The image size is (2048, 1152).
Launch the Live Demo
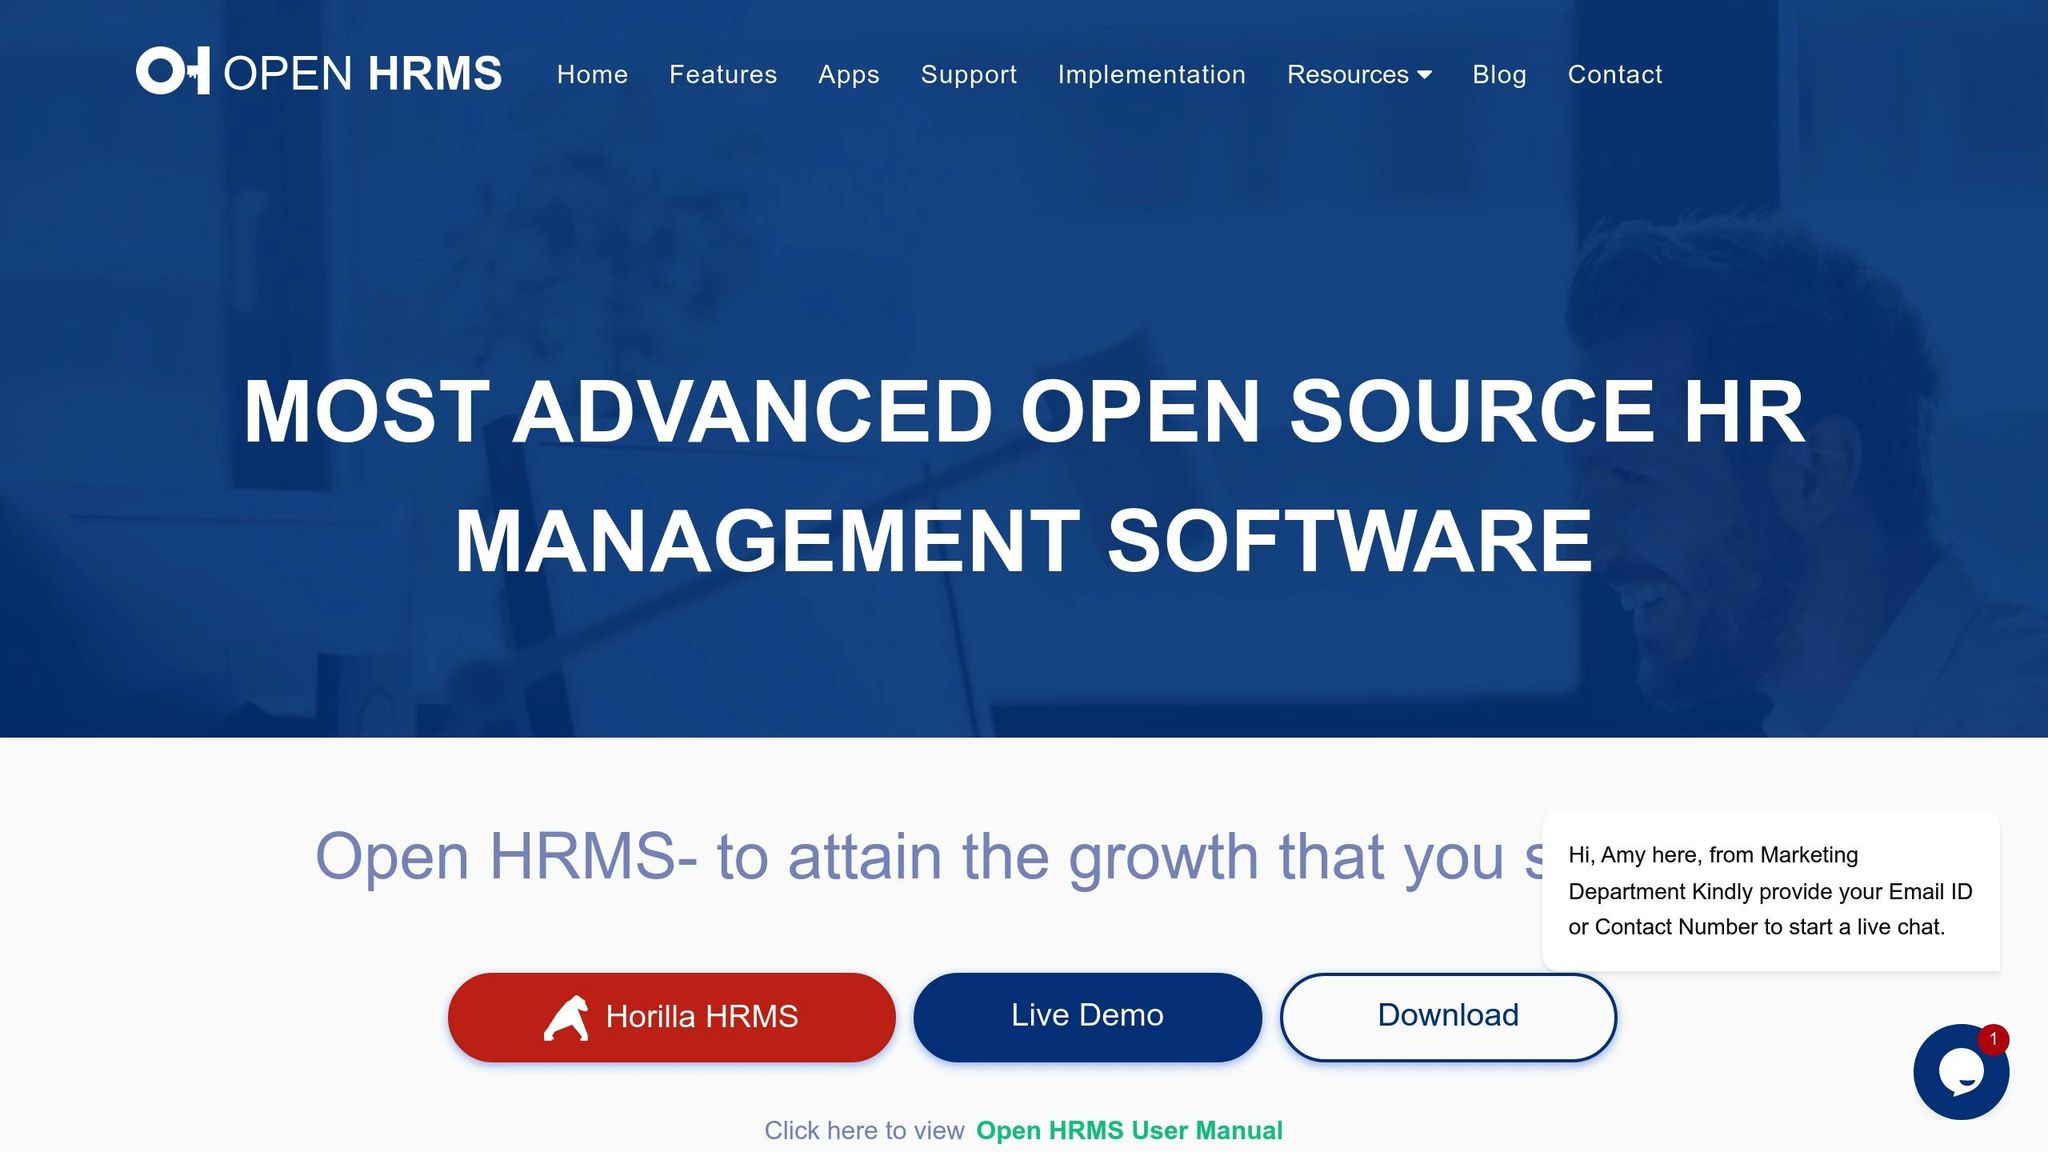(1086, 1015)
